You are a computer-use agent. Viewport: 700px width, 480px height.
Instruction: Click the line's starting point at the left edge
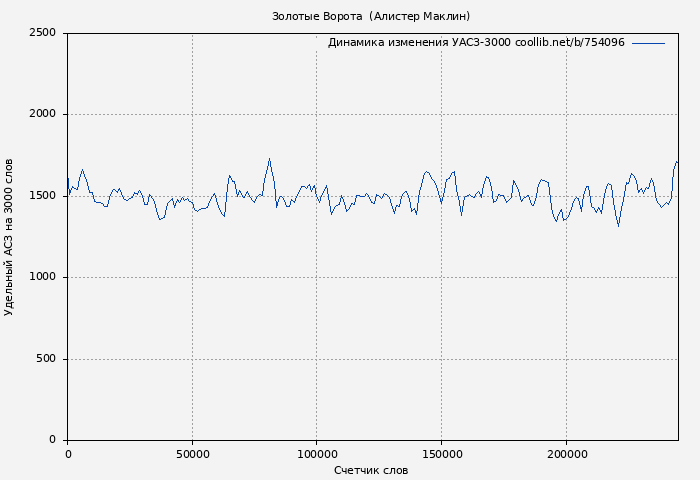pyautogui.click(x=68, y=179)
